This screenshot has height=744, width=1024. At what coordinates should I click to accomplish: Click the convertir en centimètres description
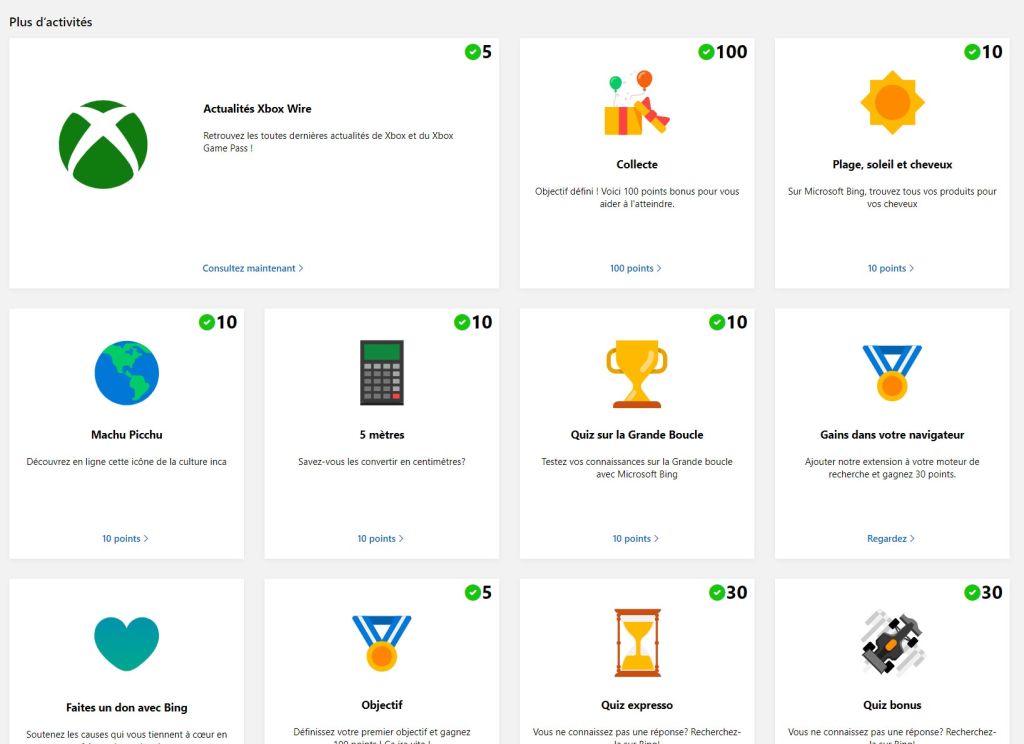[x=382, y=462]
